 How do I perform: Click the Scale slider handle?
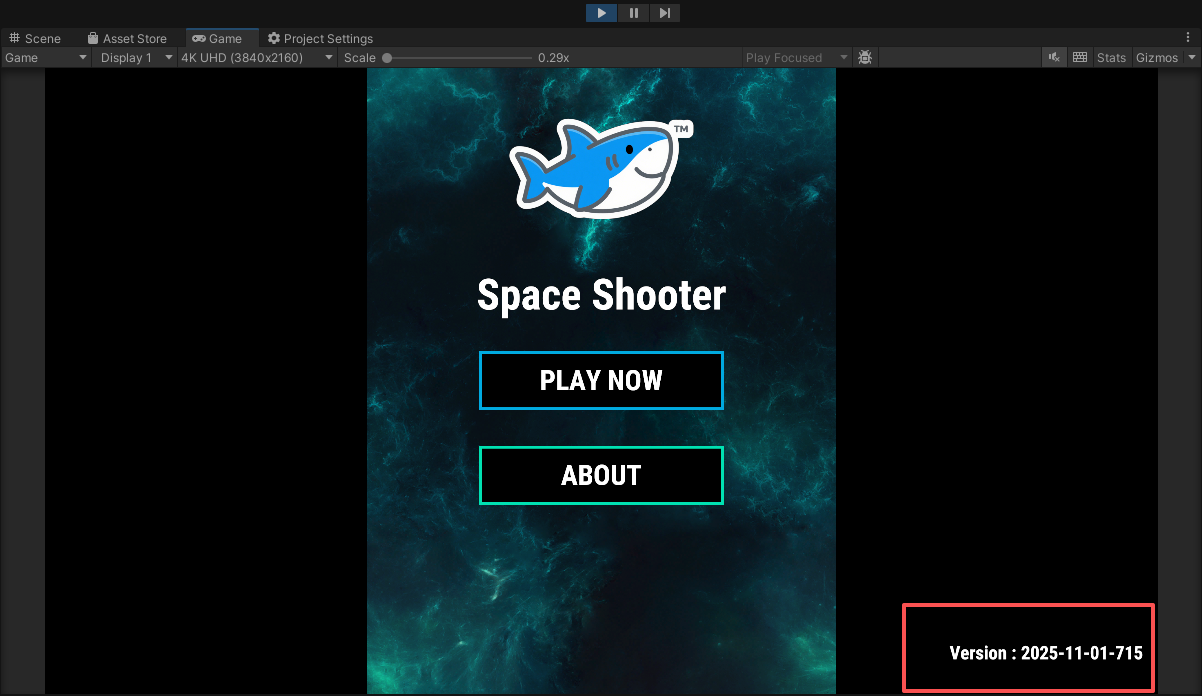tap(387, 58)
